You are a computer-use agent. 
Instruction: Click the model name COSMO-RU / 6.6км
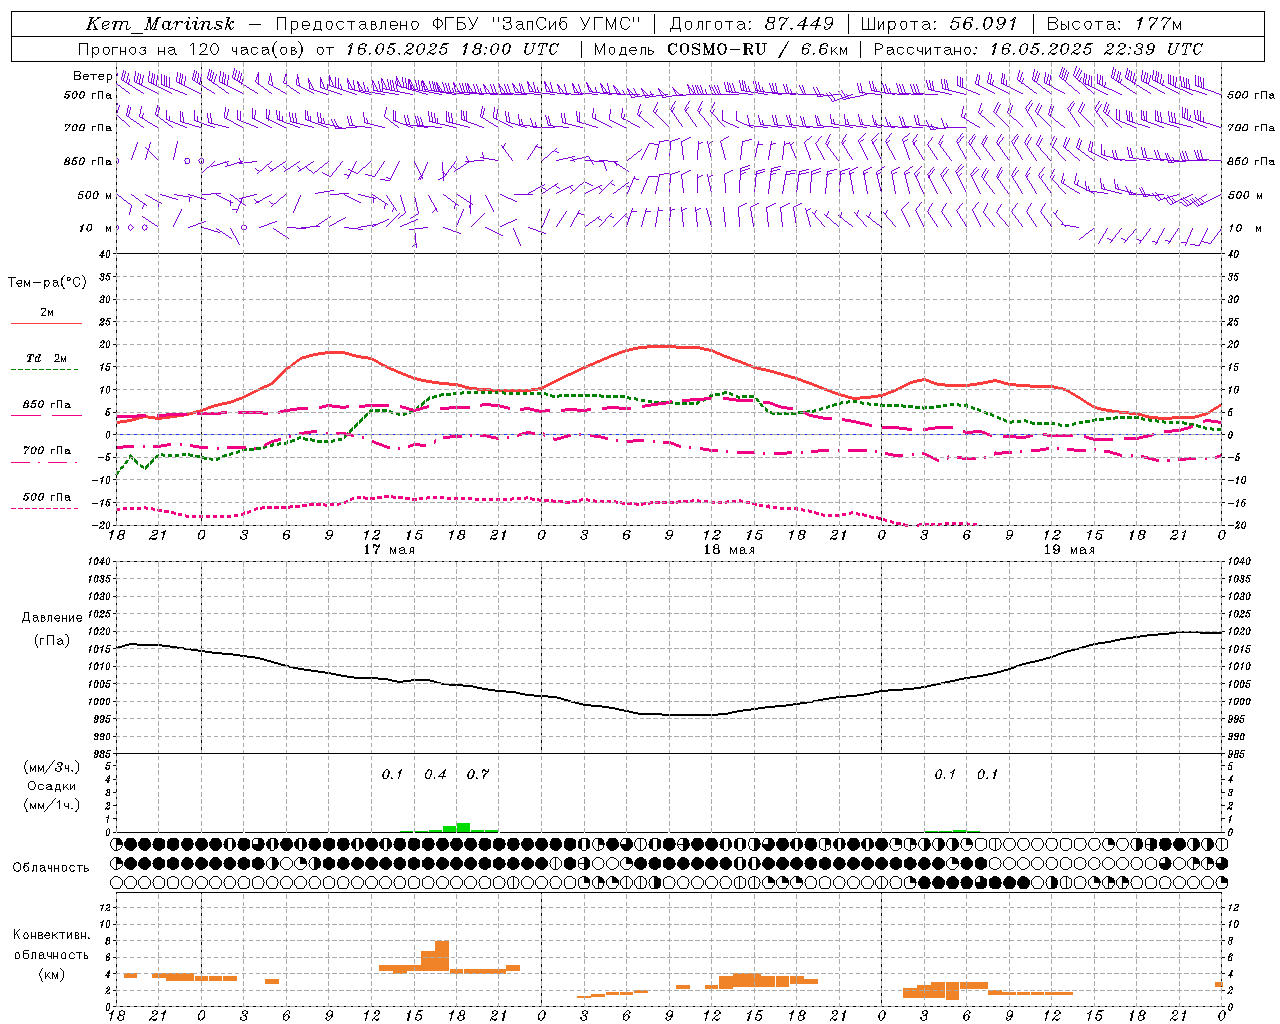point(757,49)
